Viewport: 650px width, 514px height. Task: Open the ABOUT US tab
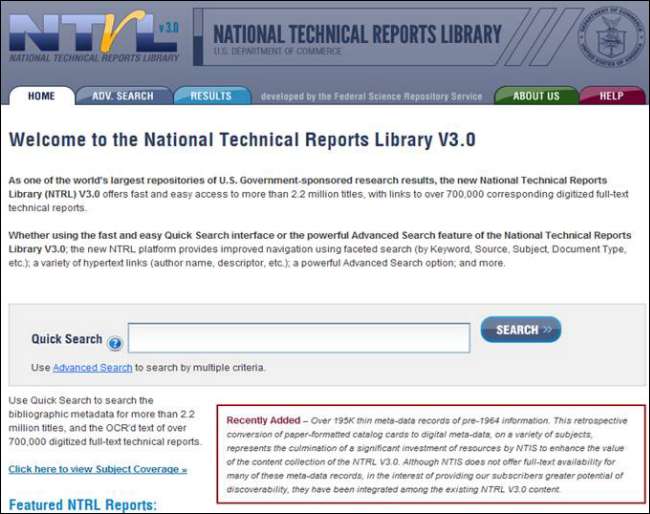coord(536,96)
